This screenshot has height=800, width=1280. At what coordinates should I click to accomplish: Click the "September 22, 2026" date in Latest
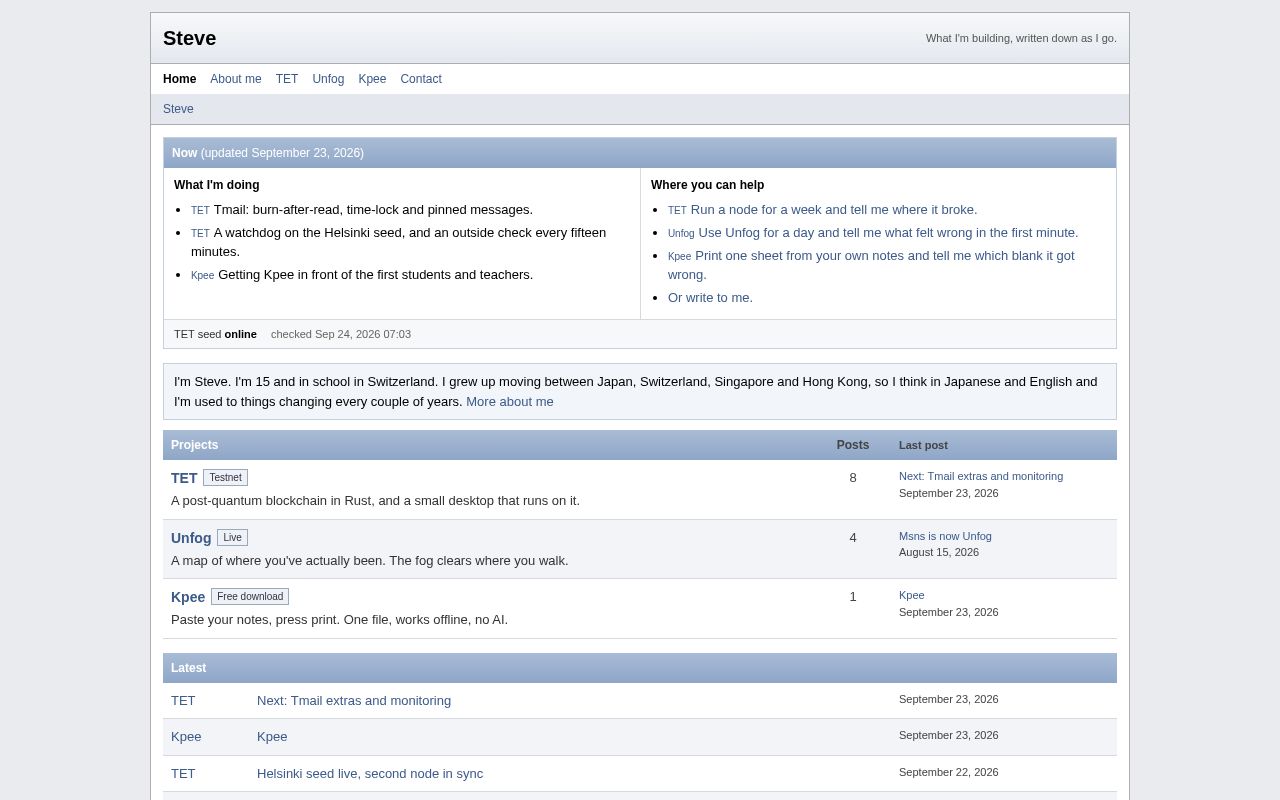point(949,772)
